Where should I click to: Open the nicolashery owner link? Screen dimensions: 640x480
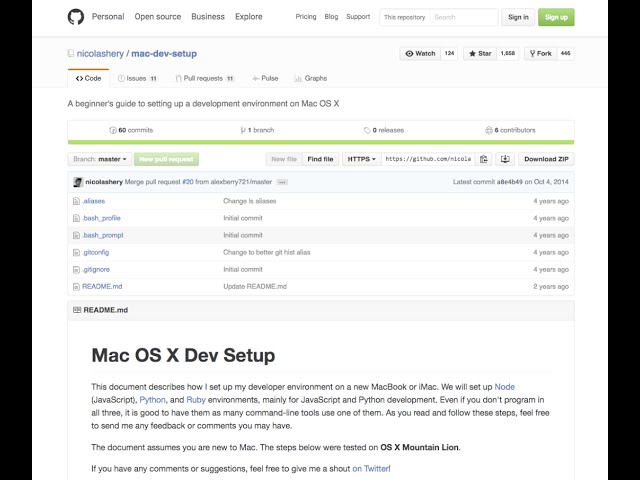coord(100,53)
